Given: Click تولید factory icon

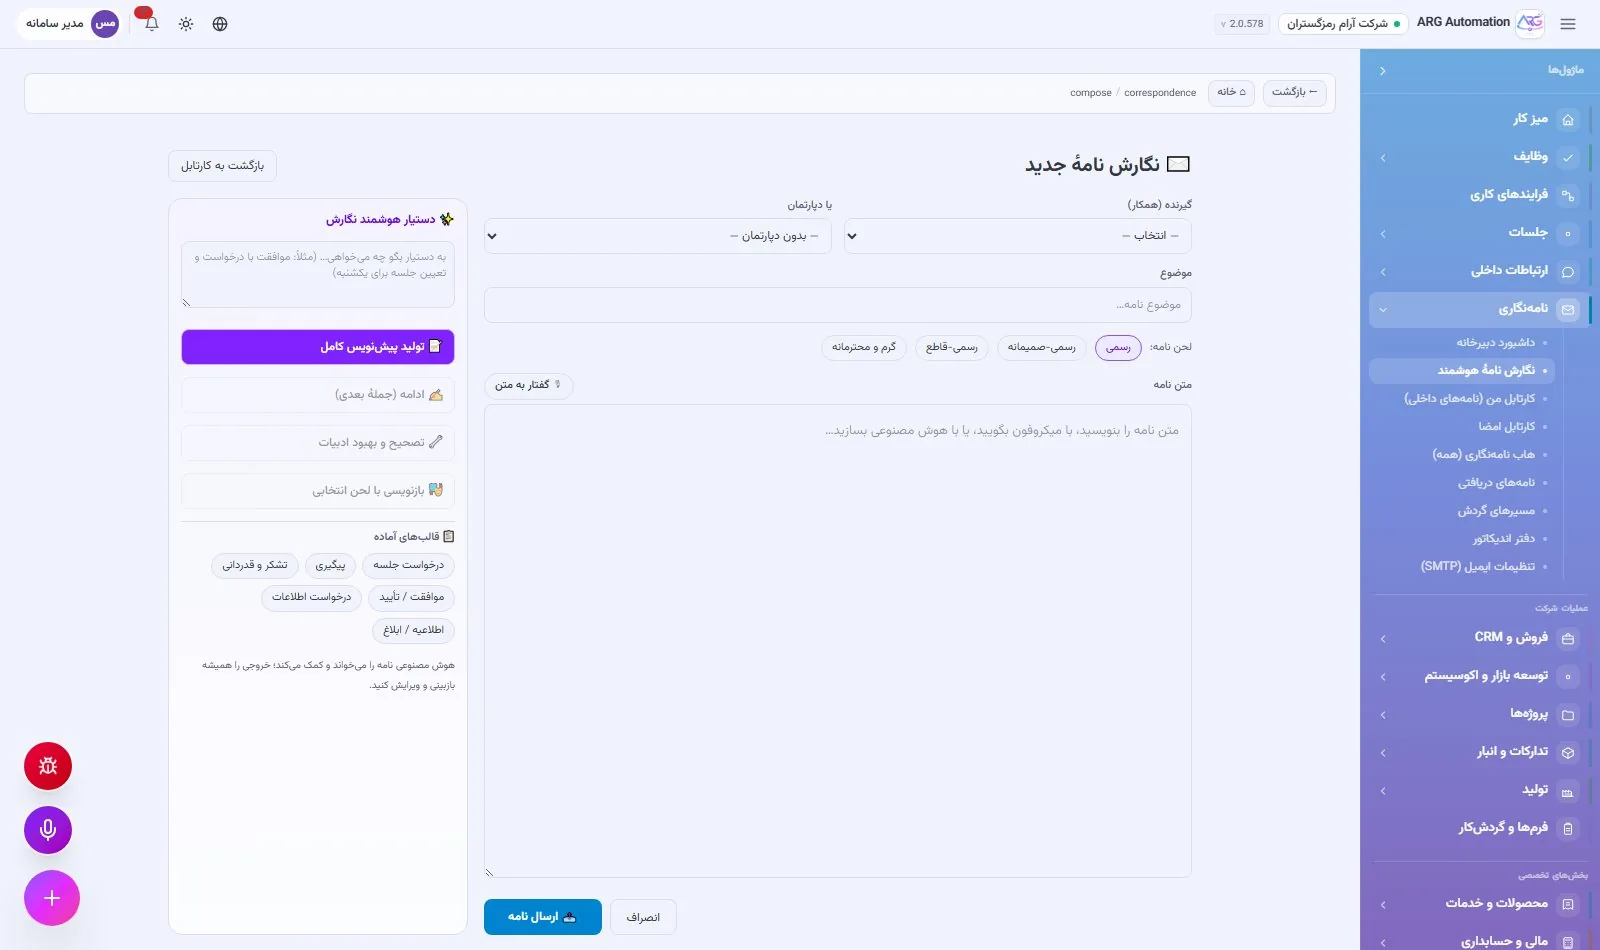Looking at the screenshot, I should pos(1568,790).
